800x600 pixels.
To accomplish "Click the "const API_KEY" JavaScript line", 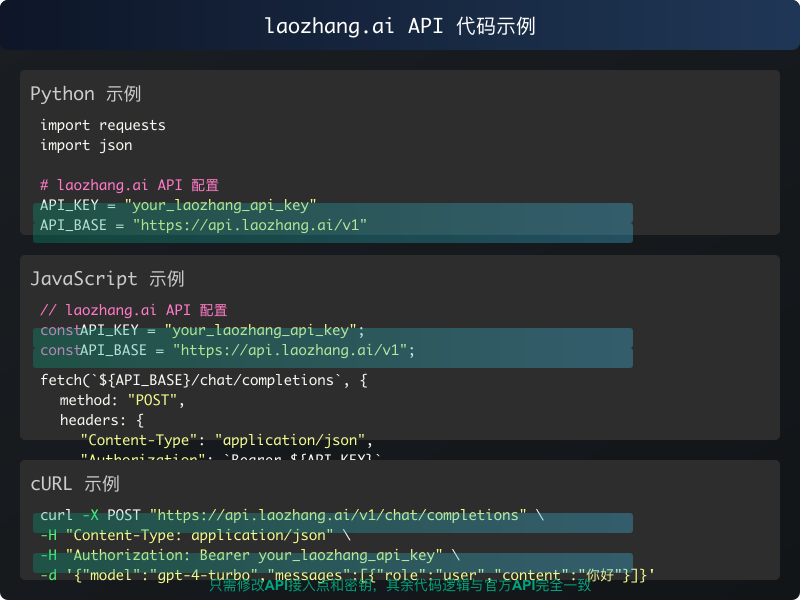I will [203, 331].
